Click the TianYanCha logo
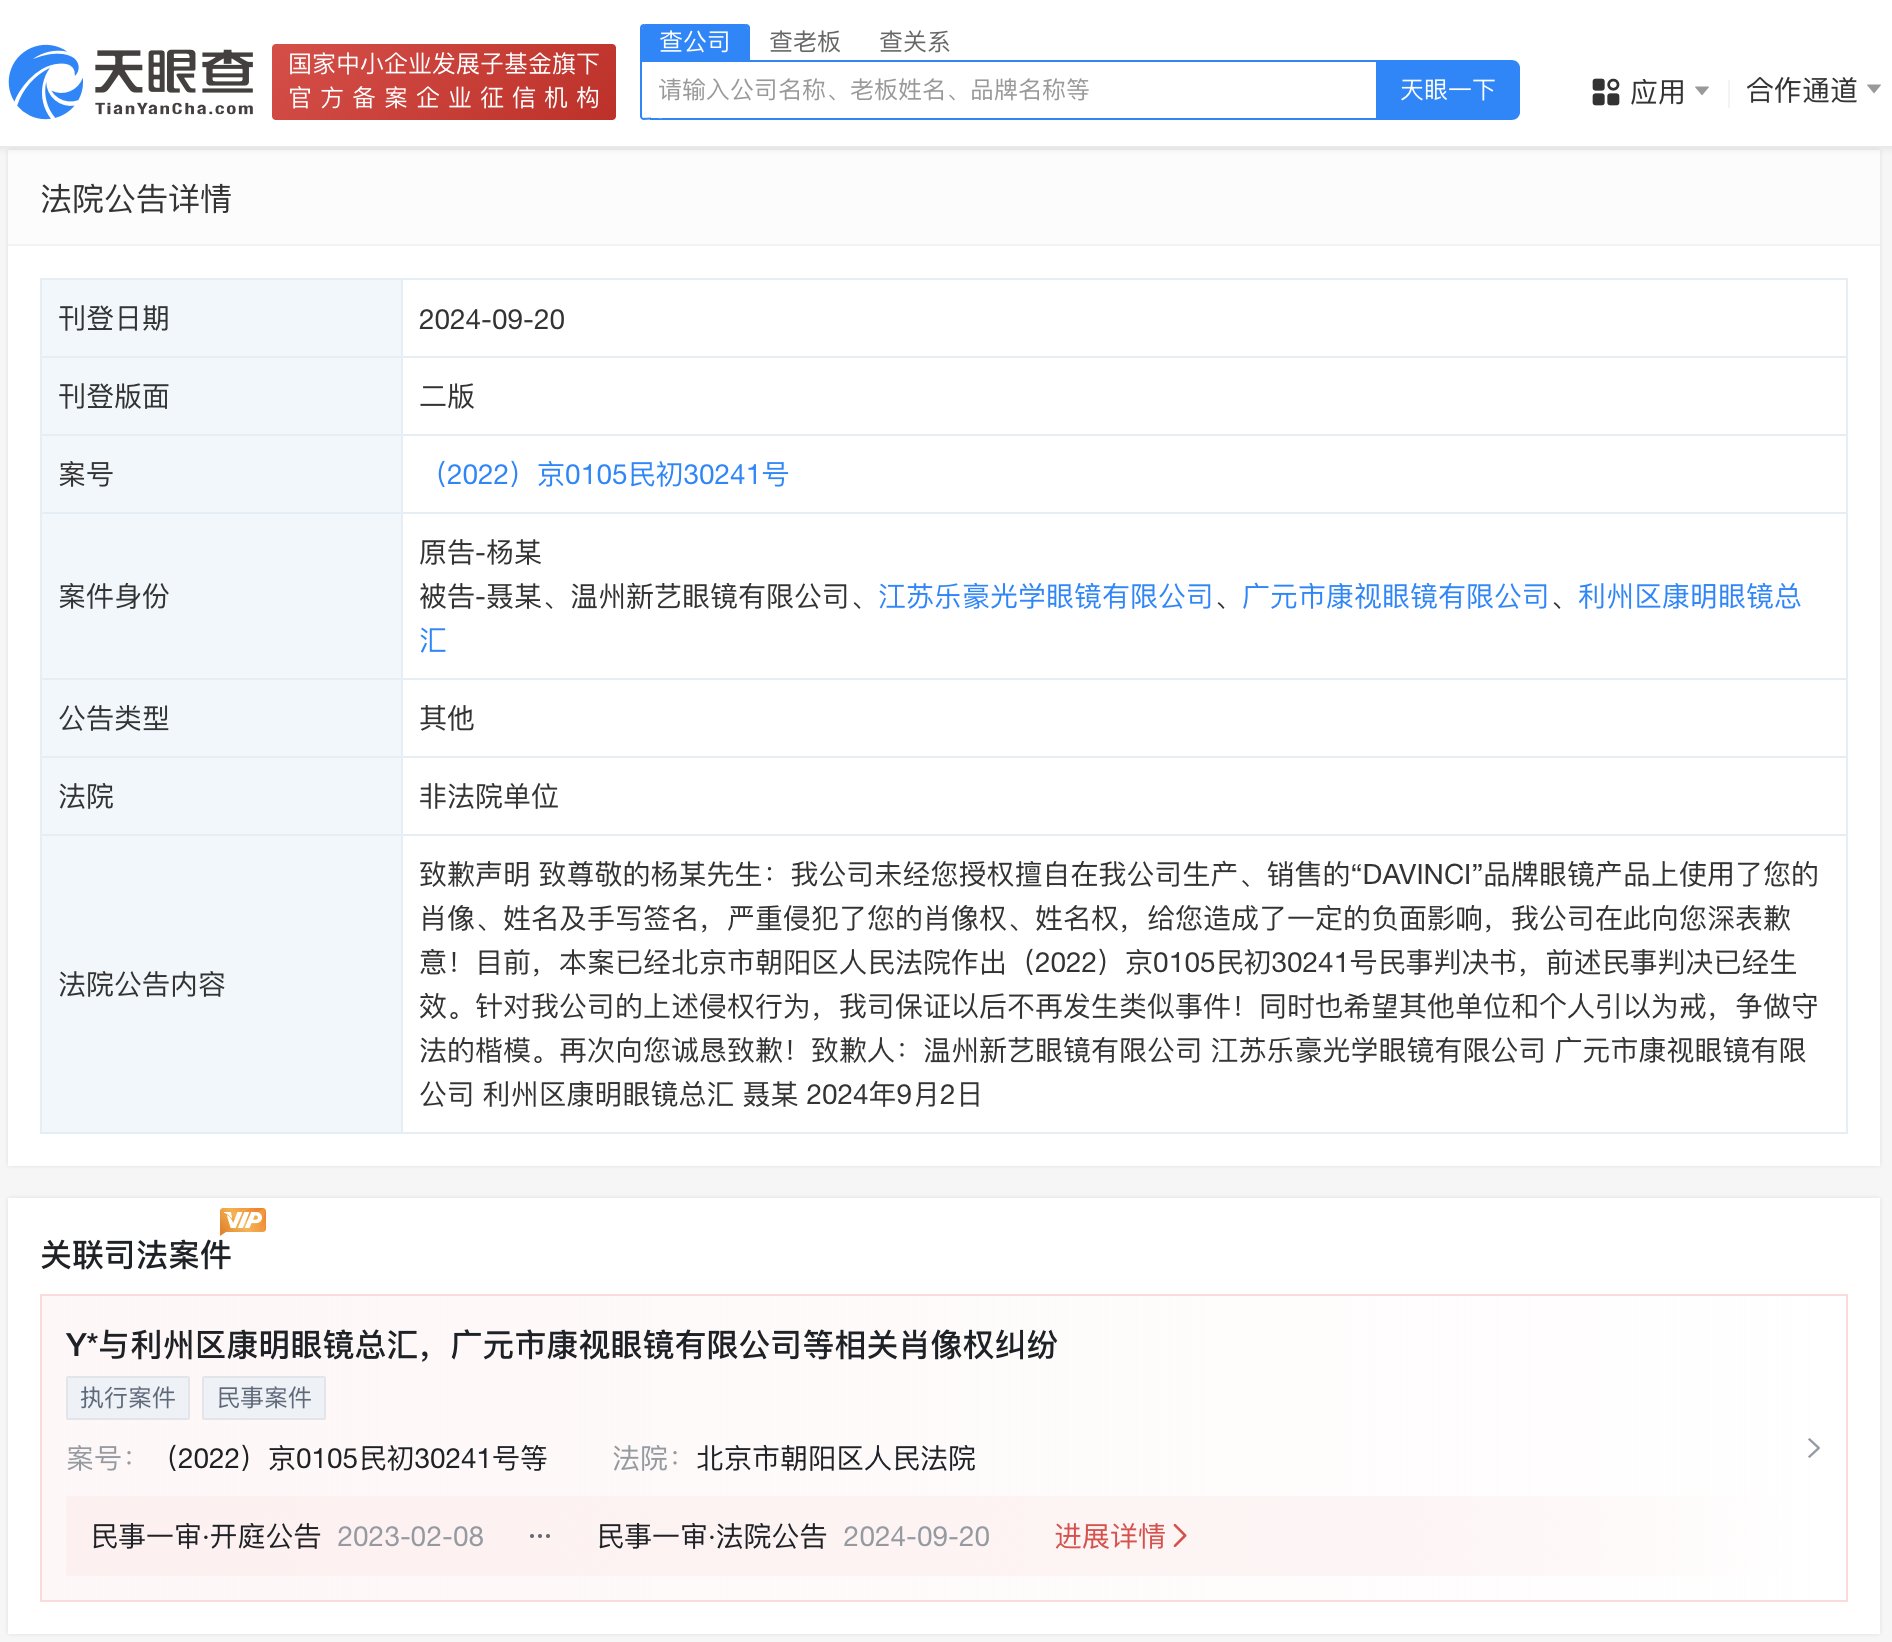Image resolution: width=1892 pixels, height=1642 pixels. (x=131, y=82)
